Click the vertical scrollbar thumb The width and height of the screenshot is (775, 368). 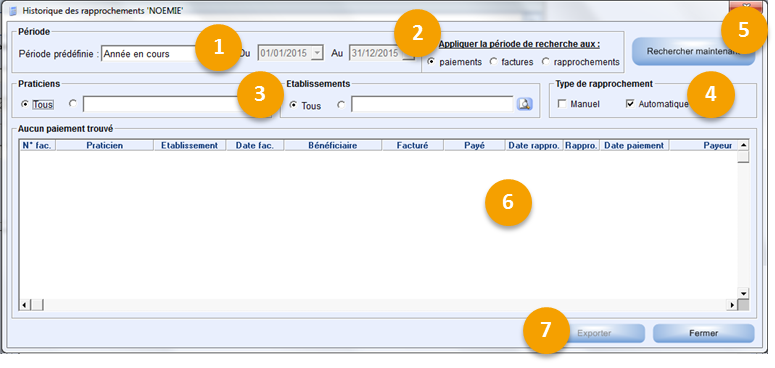tap(743, 157)
